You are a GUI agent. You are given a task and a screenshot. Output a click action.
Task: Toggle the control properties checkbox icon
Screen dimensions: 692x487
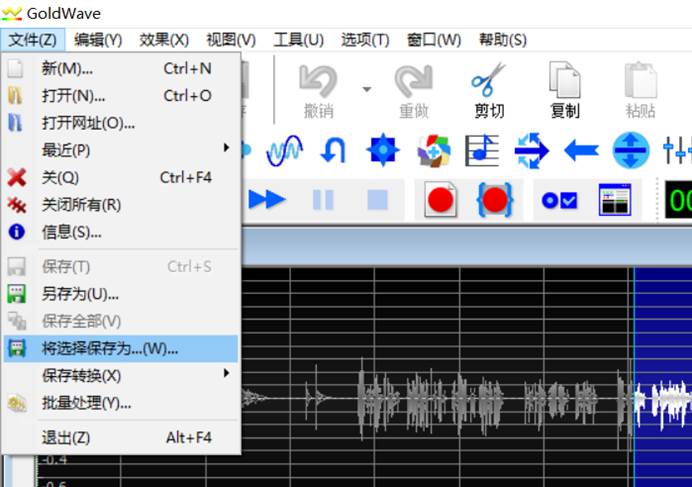coord(559,200)
